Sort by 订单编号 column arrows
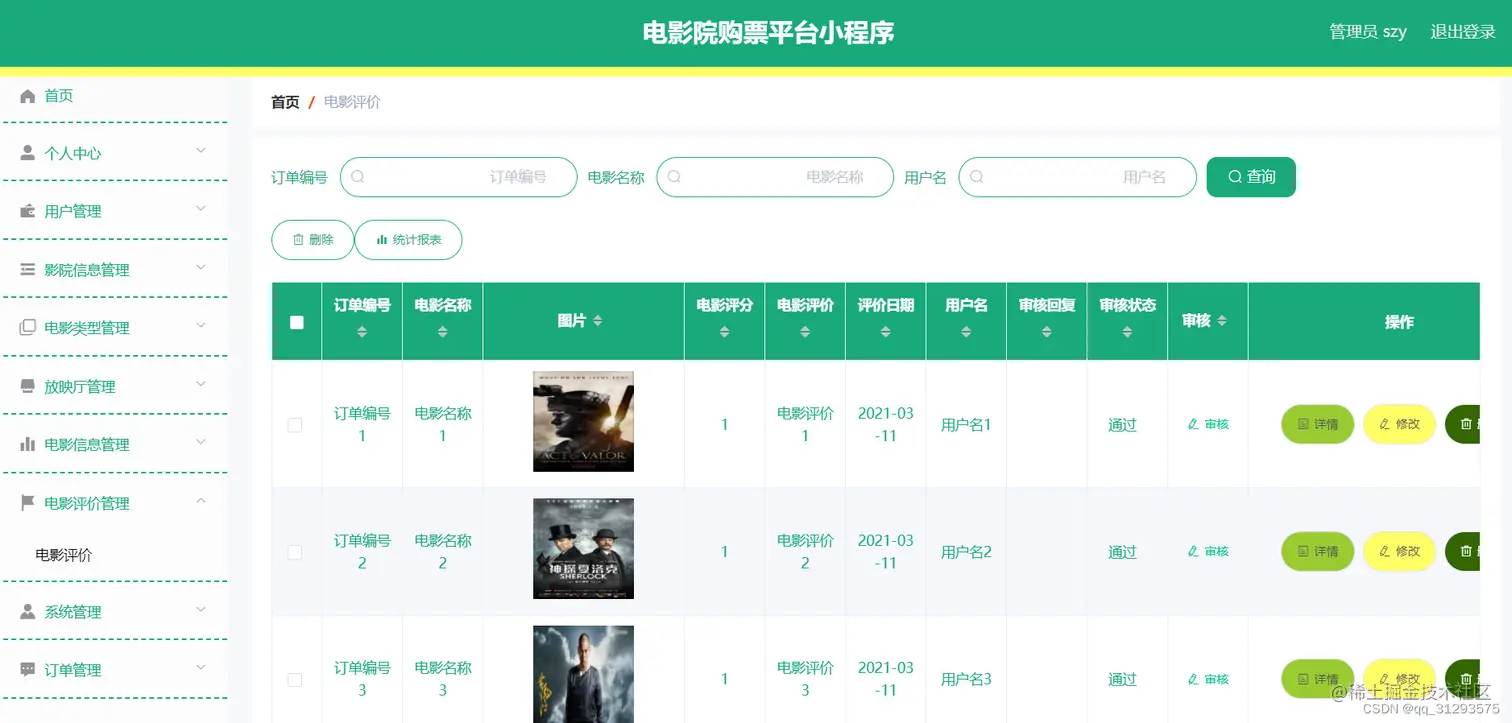This screenshot has height=723, width=1512. tap(362, 331)
